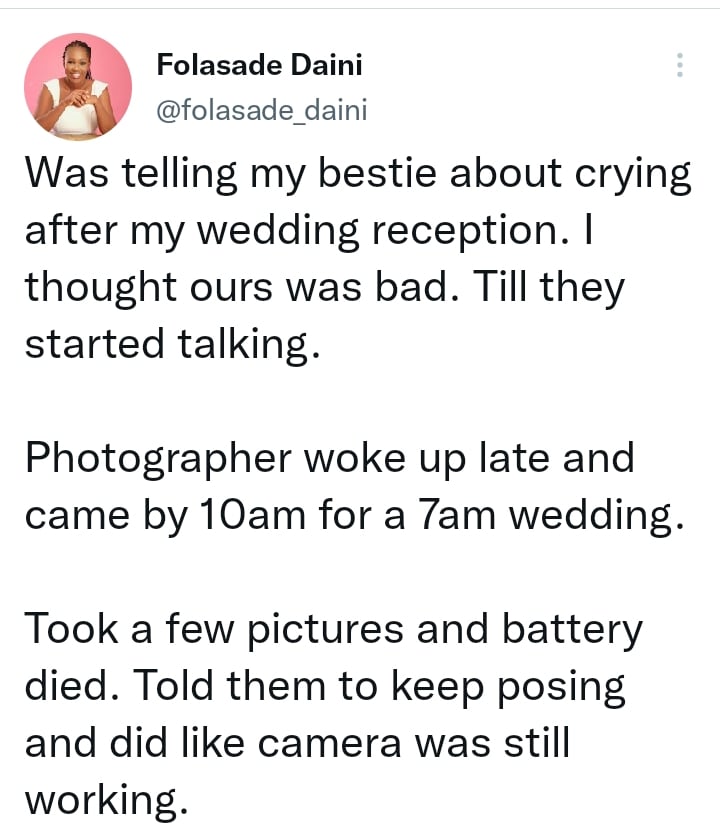This screenshot has height=825, width=720.
Task: Click the paragraph starting 'Took a few pictures'
Action: [x=334, y=714]
